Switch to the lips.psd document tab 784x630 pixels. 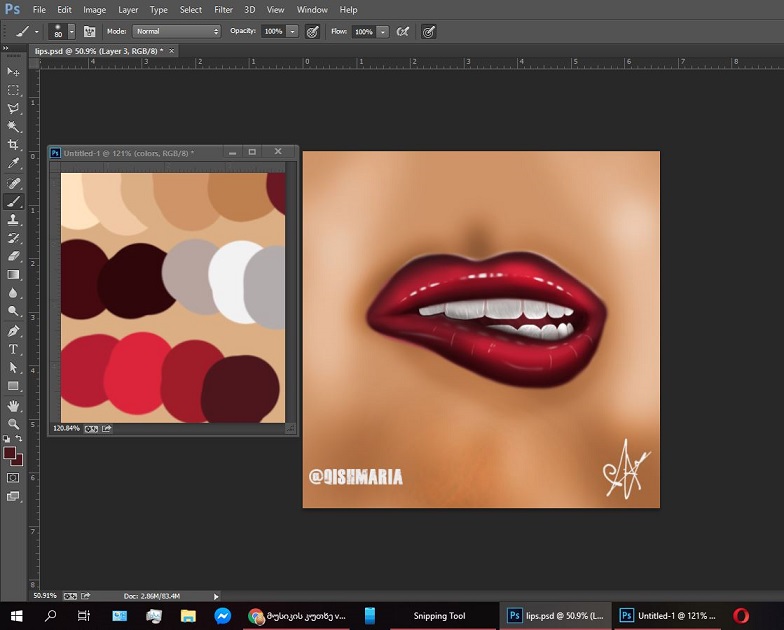tap(98, 51)
